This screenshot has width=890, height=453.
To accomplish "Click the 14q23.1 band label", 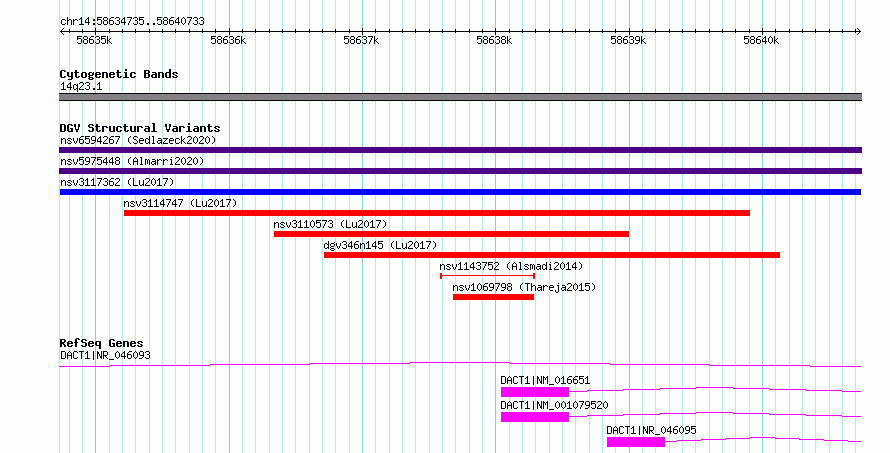I will tap(81, 86).
